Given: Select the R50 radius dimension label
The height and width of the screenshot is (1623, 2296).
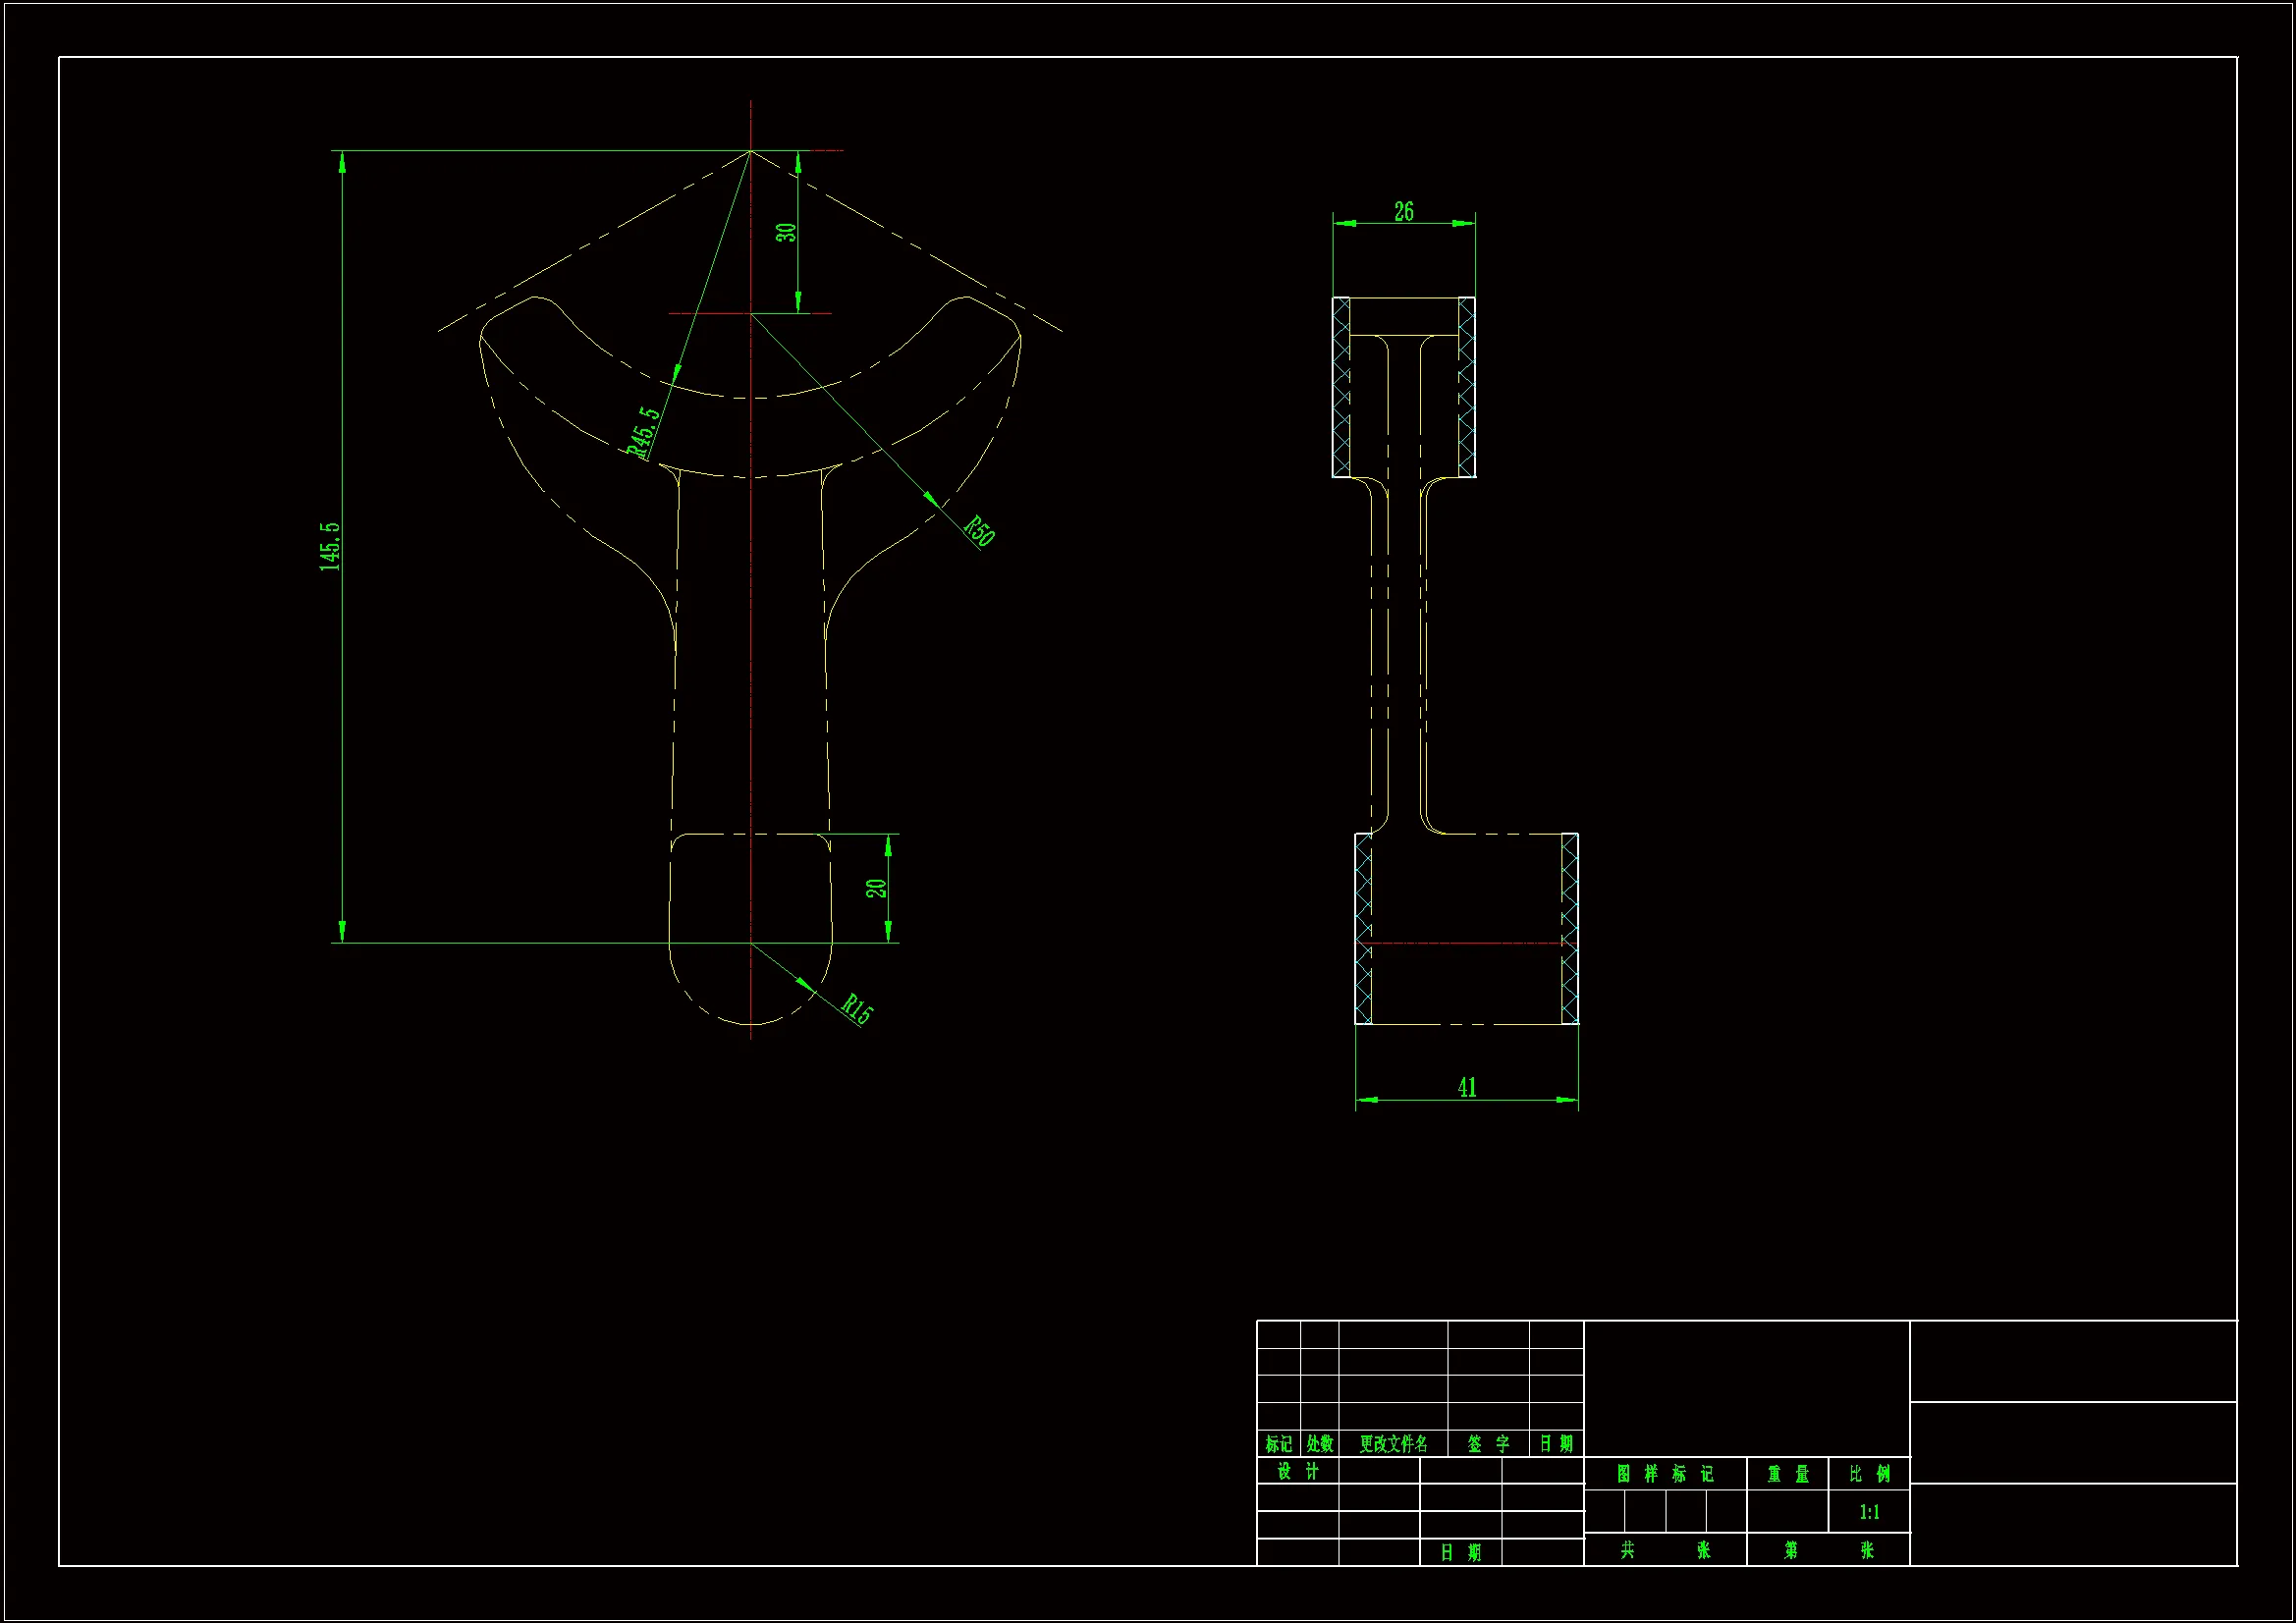Looking at the screenshot, I should 979,530.
